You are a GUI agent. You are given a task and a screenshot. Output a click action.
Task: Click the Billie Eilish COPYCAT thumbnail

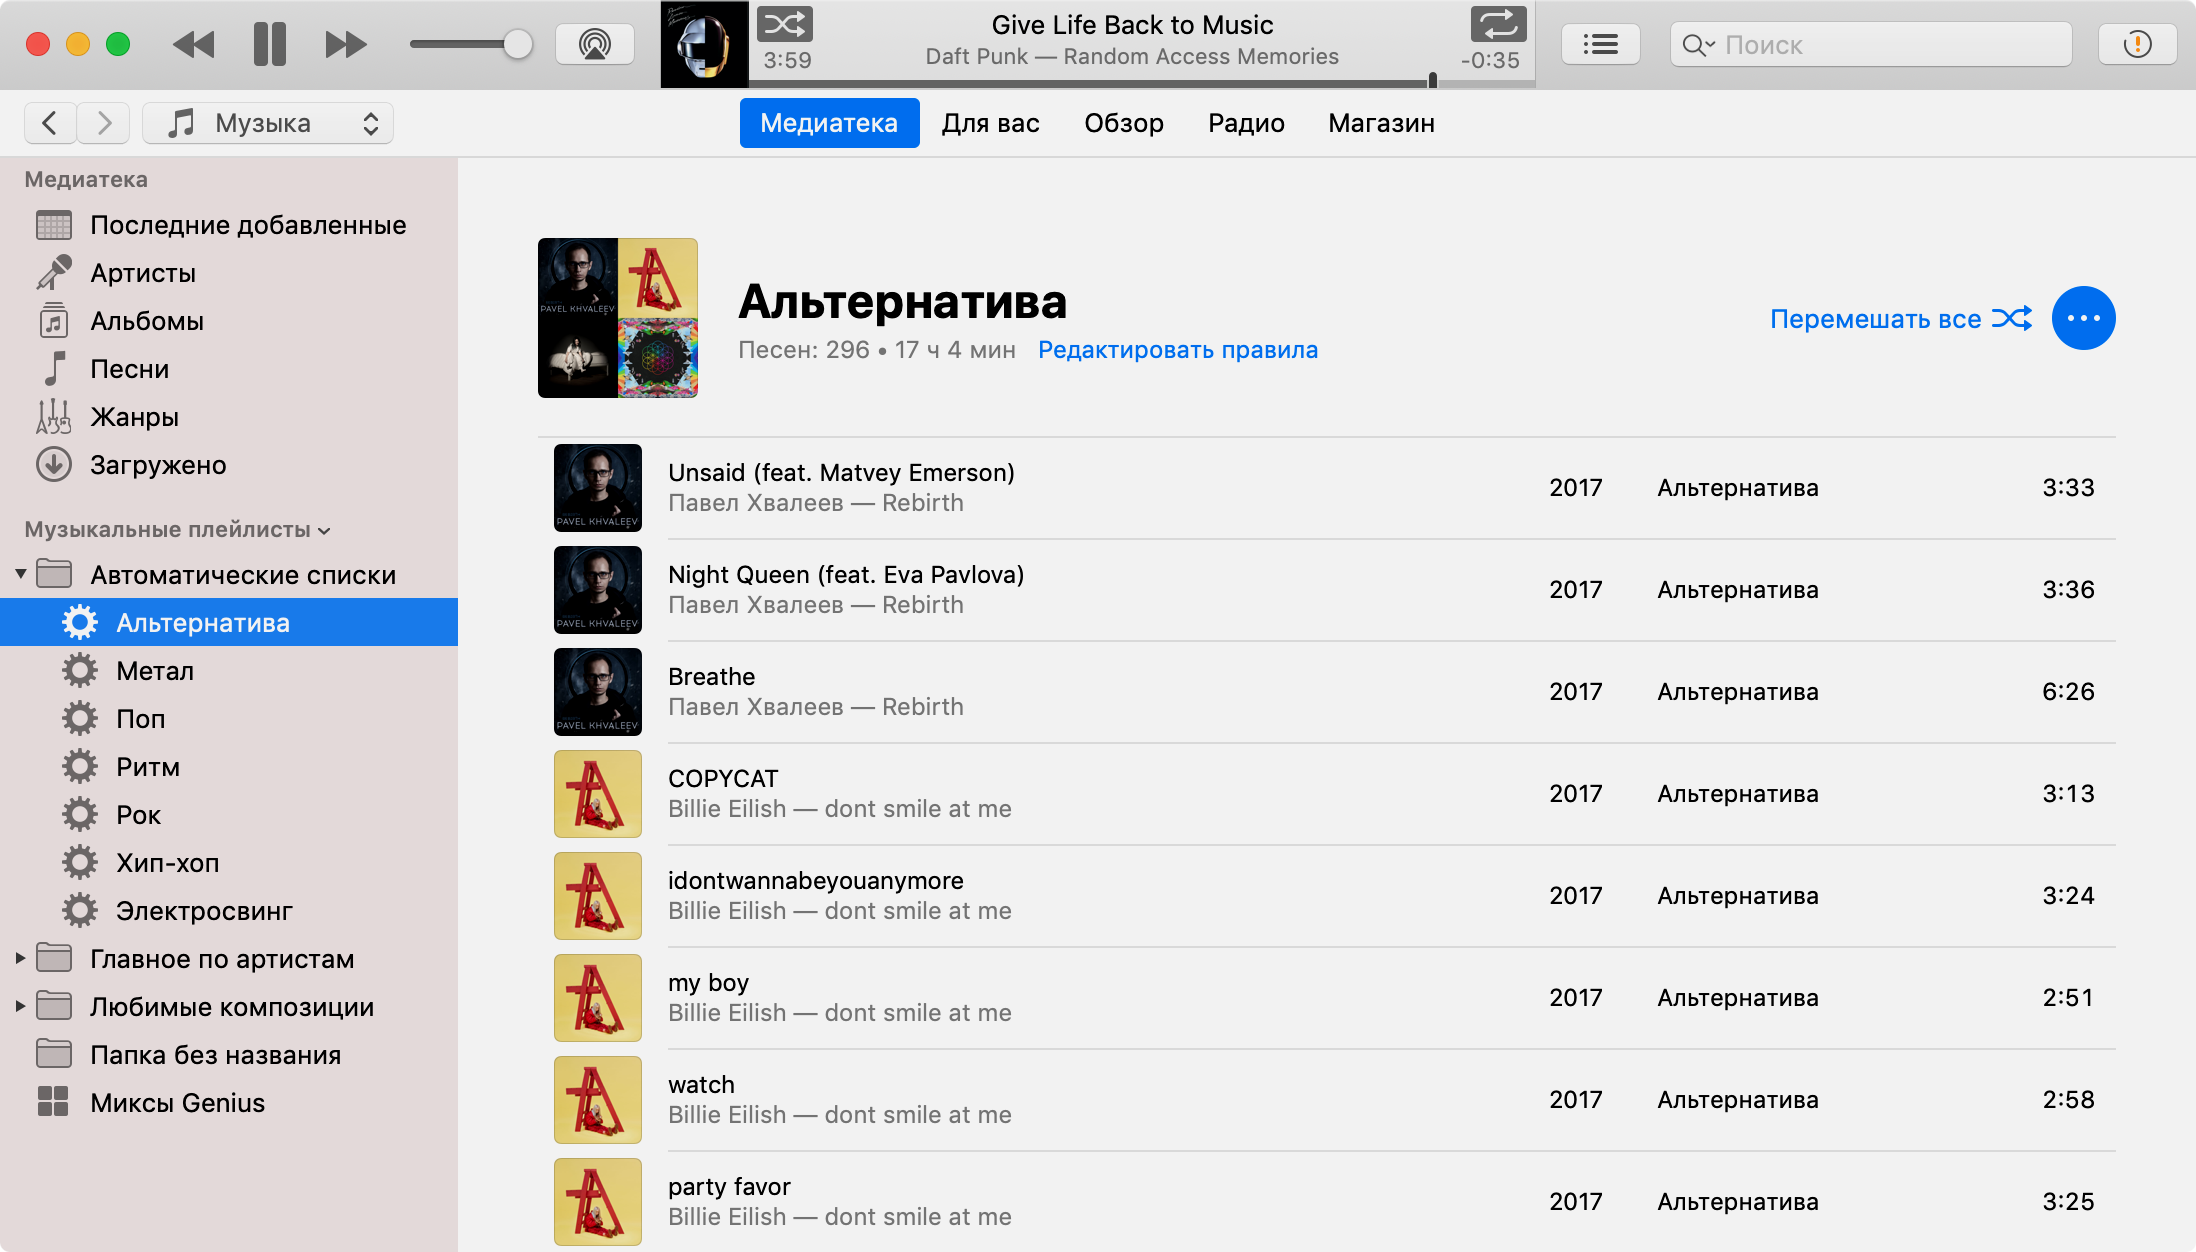pos(596,792)
